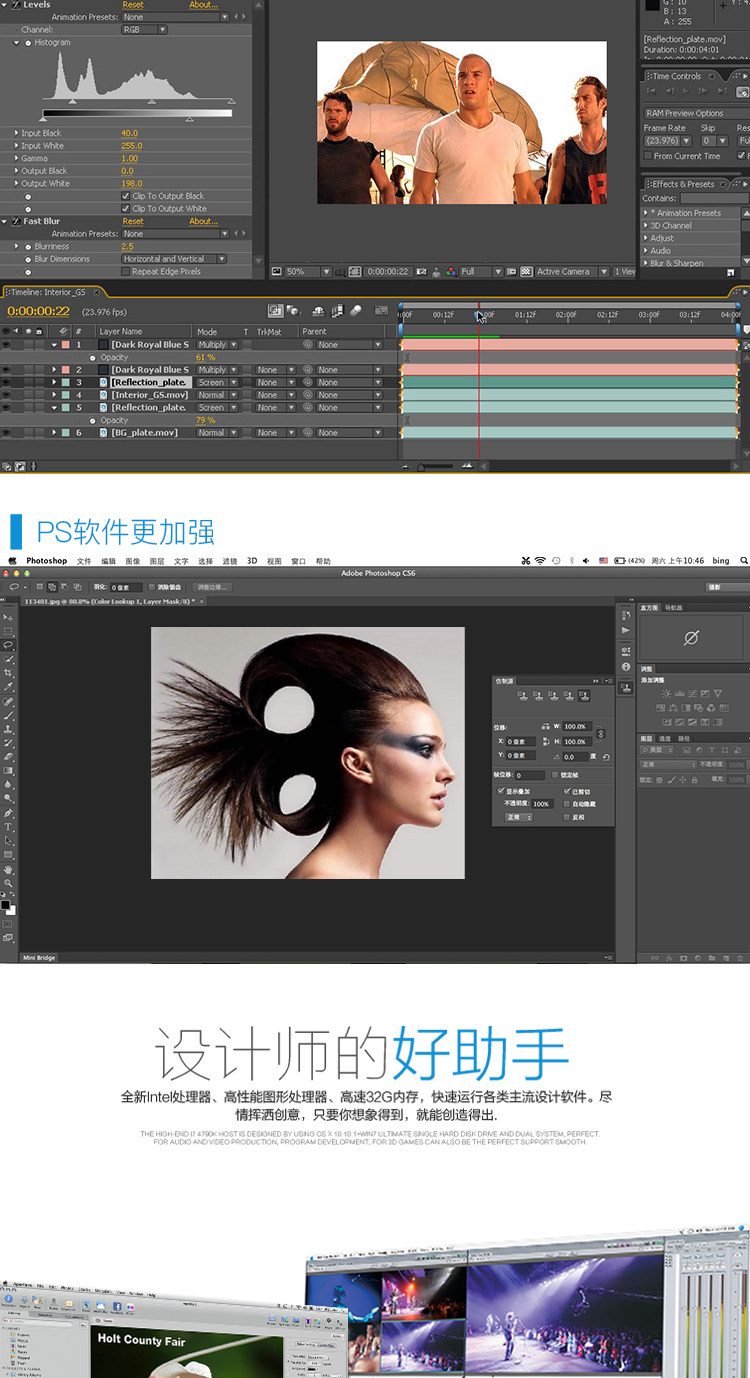
Task: Click the Apple logo in the menu bar
Action: click(13, 561)
